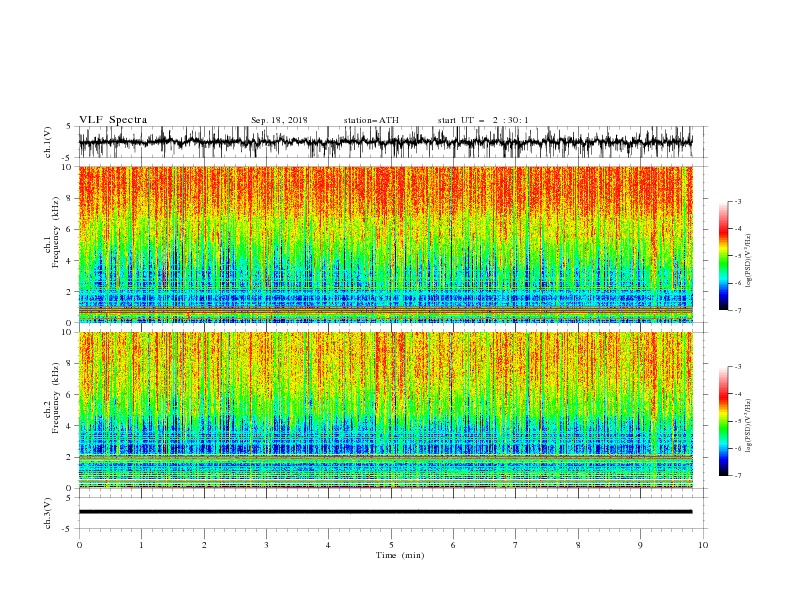
Task: Click the "ch.1(V)" waveform axis label
Action: [48, 142]
